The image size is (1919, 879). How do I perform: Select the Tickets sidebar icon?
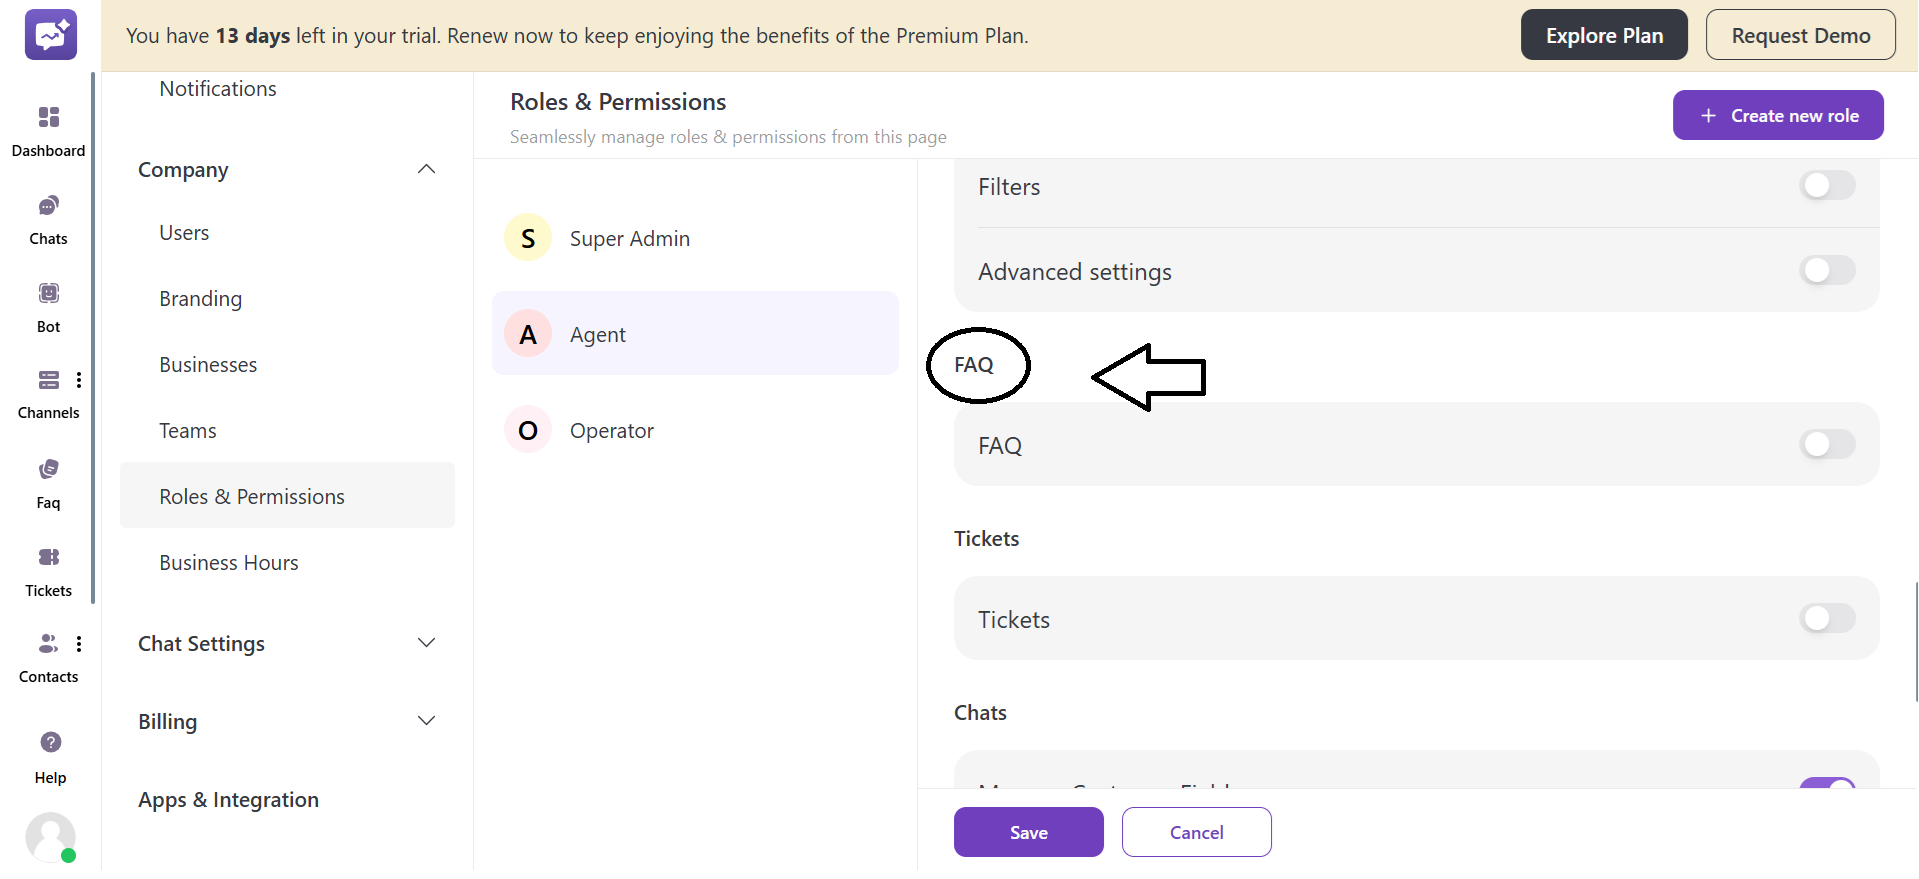[48, 568]
